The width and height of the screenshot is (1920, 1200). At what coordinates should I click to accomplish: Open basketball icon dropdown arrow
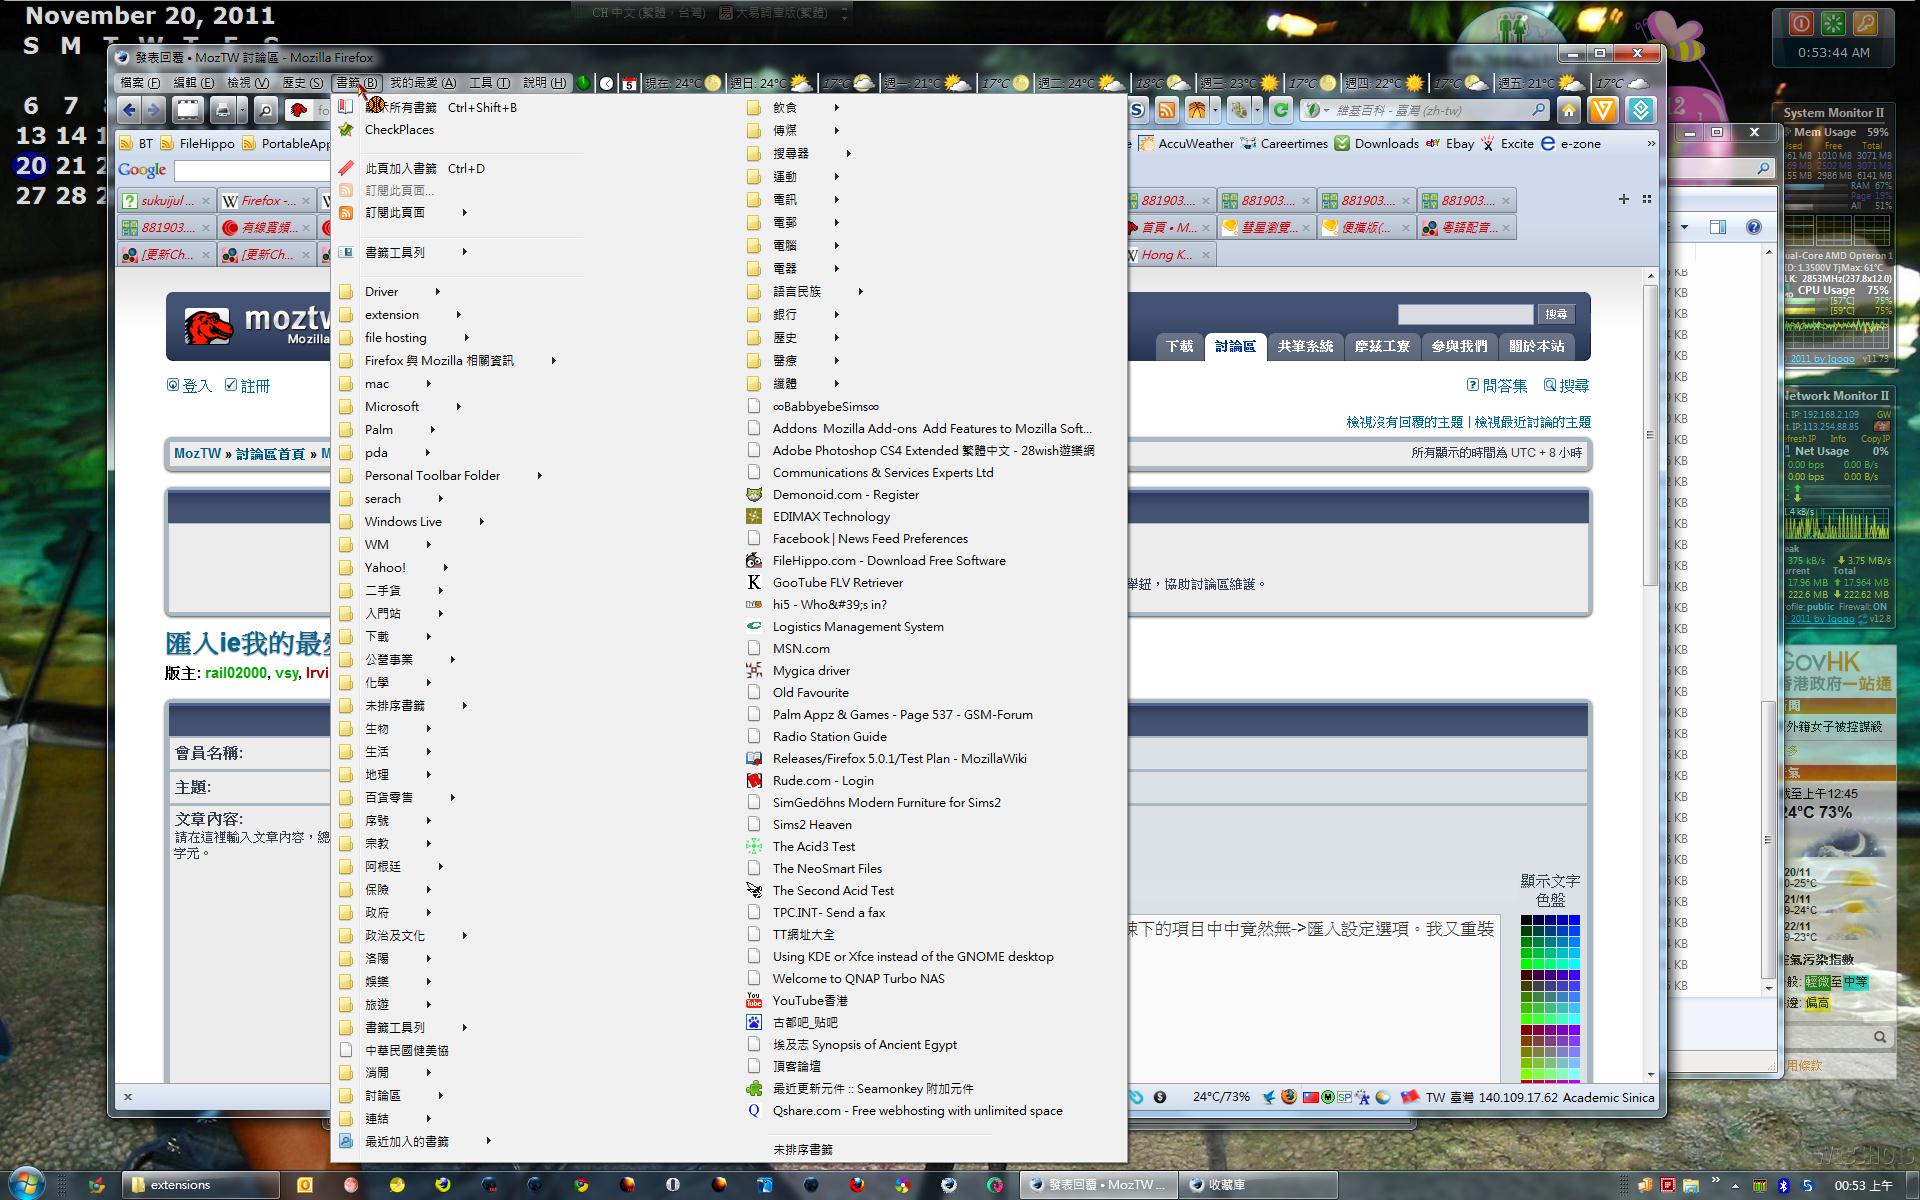(1215, 110)
